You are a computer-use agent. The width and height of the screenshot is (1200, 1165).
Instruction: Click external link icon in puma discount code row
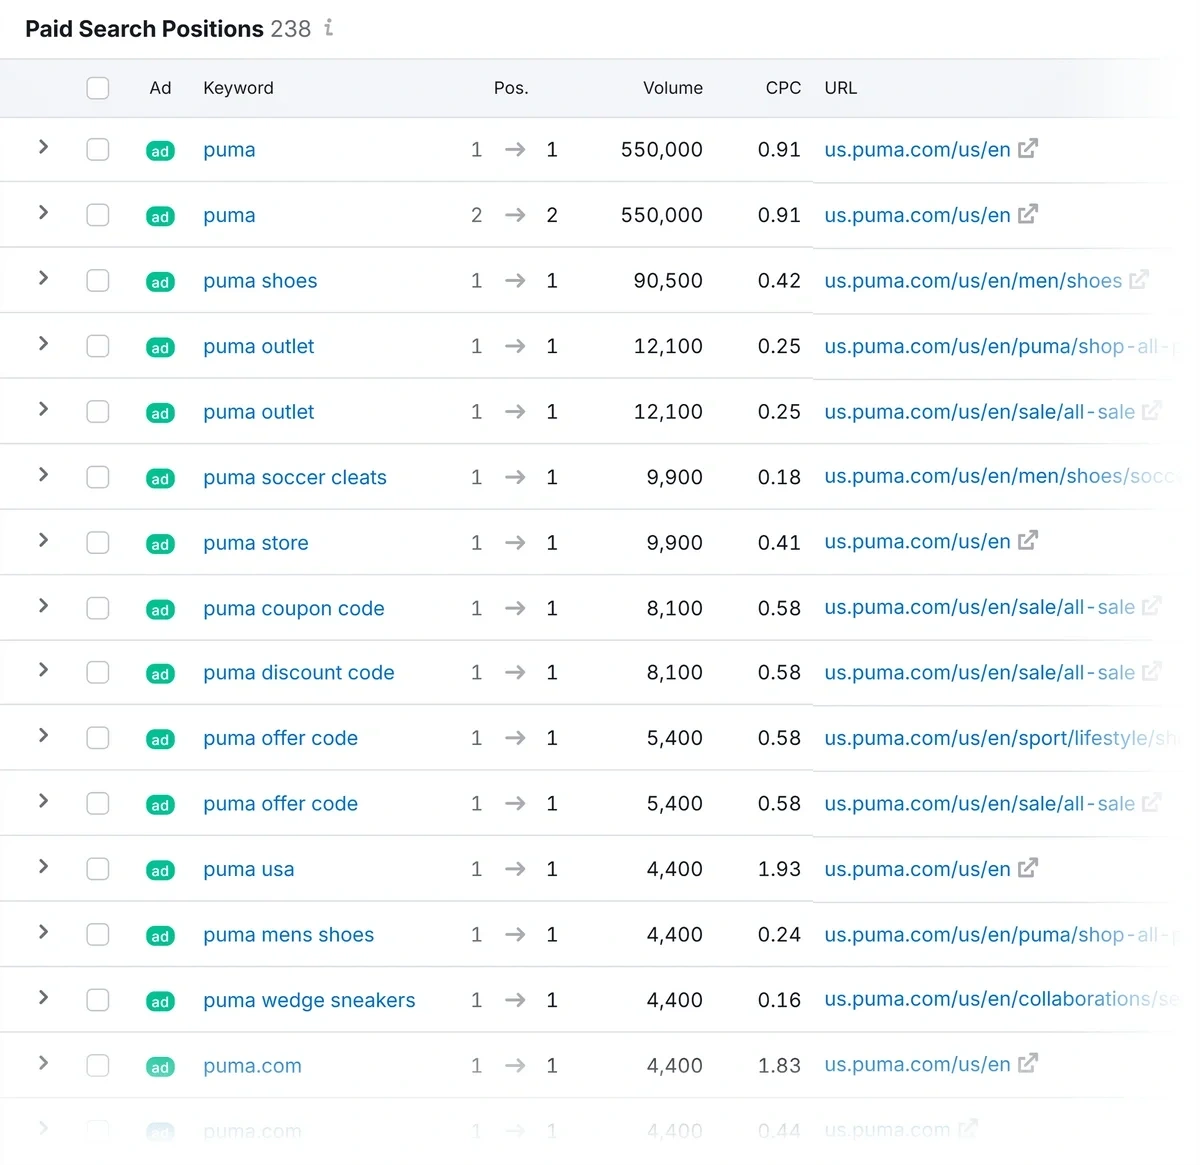click(1151, 672)
